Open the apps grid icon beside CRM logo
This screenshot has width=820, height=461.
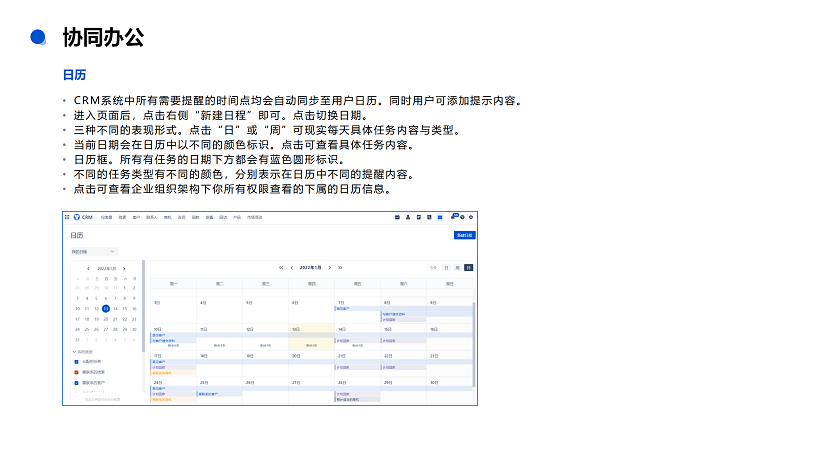(x=67, y=217)
